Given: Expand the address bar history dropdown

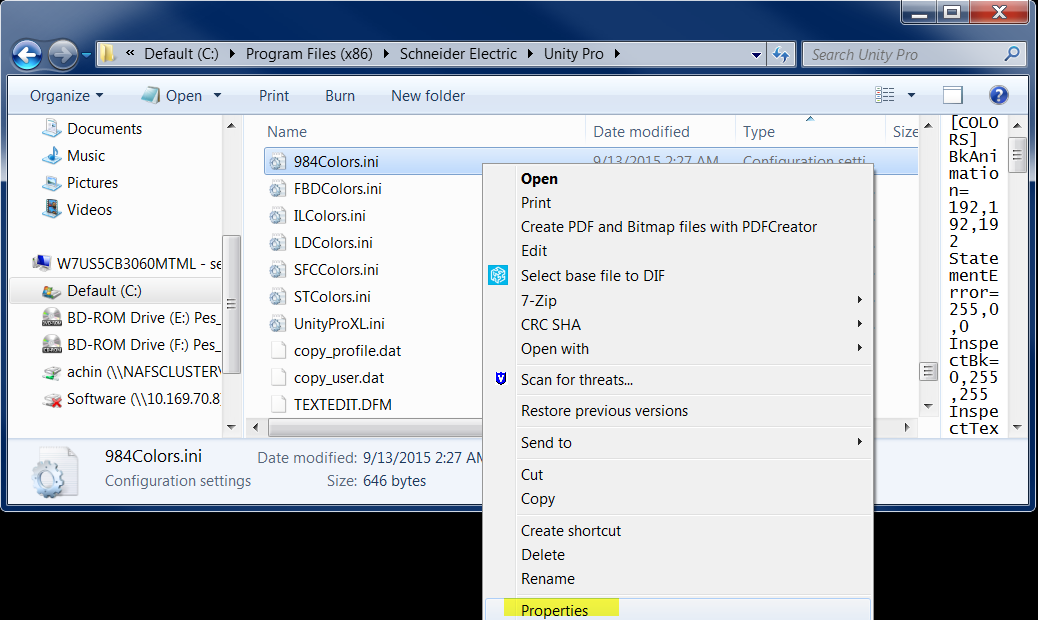Looking at the screenshot, I should click(x=756, y=55).
